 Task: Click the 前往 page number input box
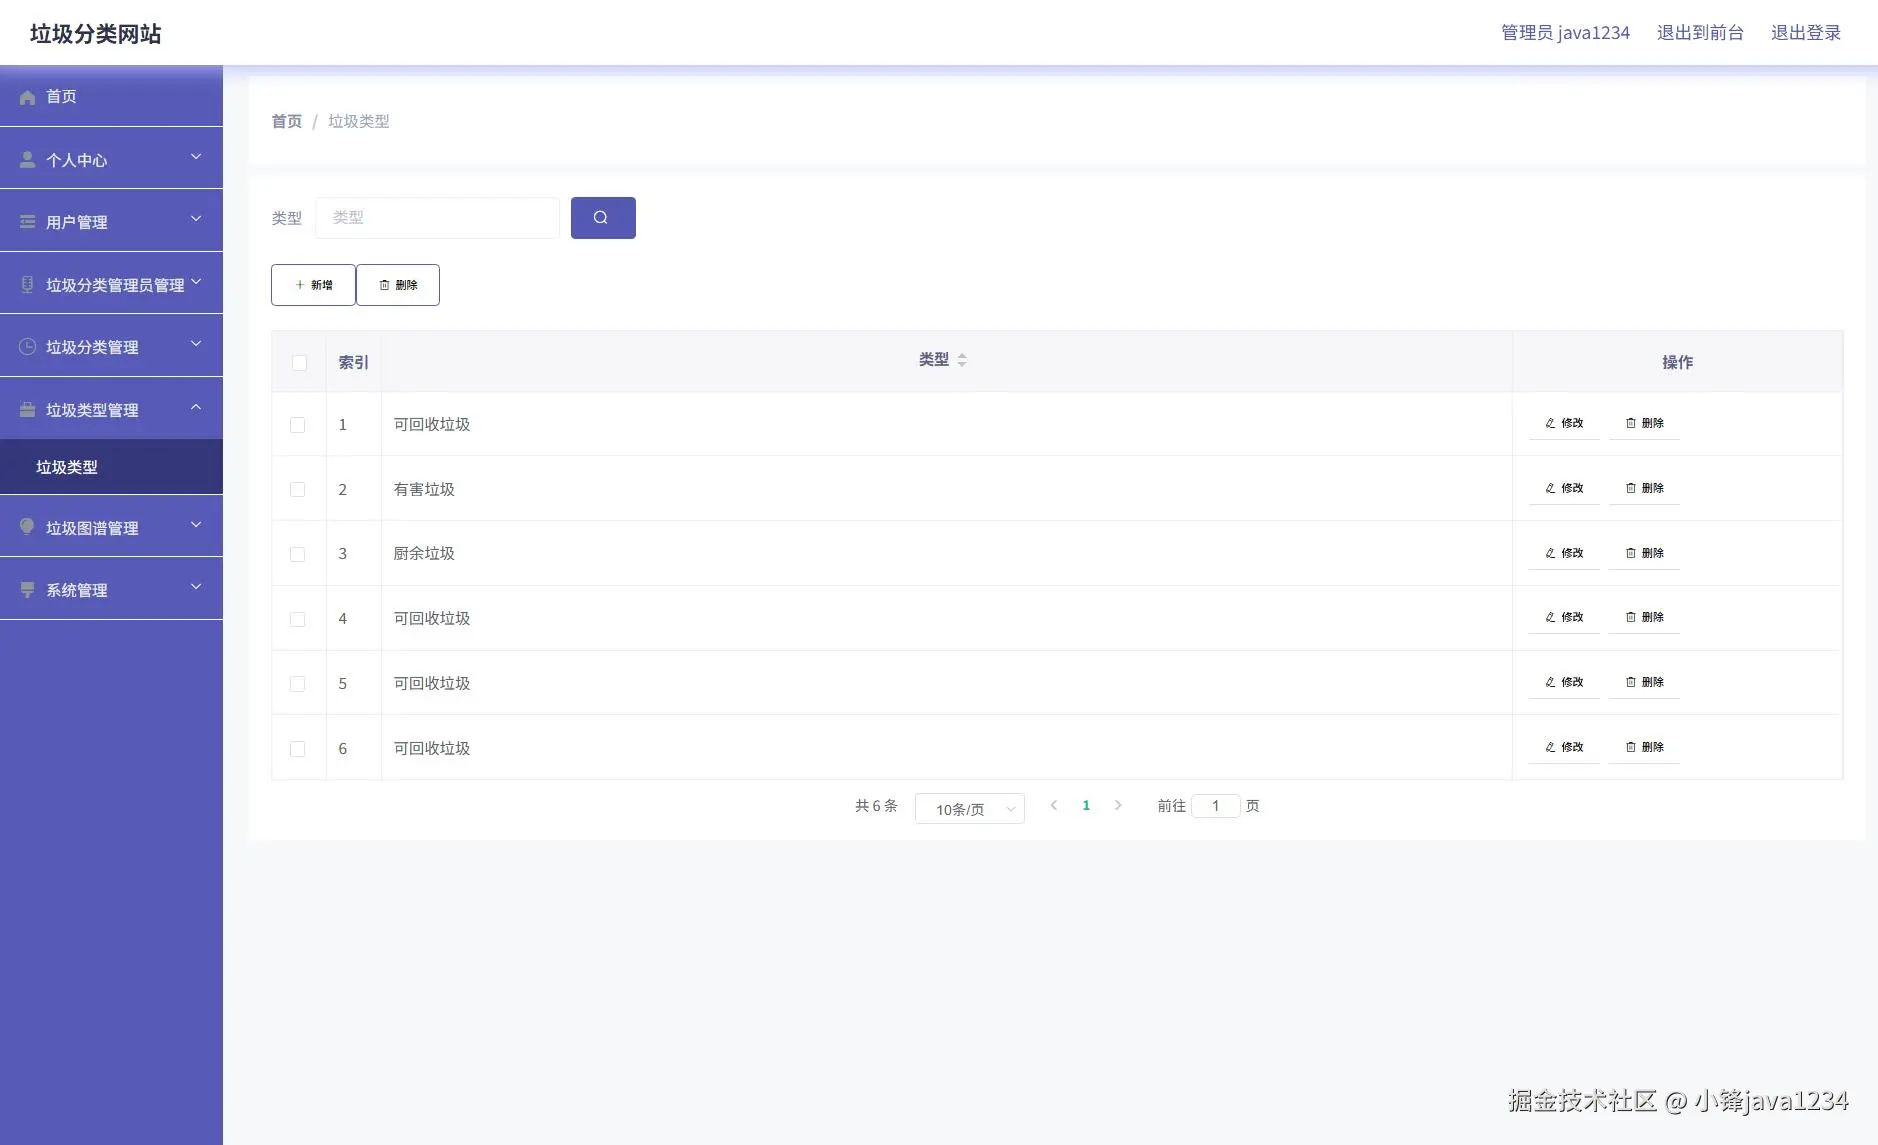(x=1216, y=806)
